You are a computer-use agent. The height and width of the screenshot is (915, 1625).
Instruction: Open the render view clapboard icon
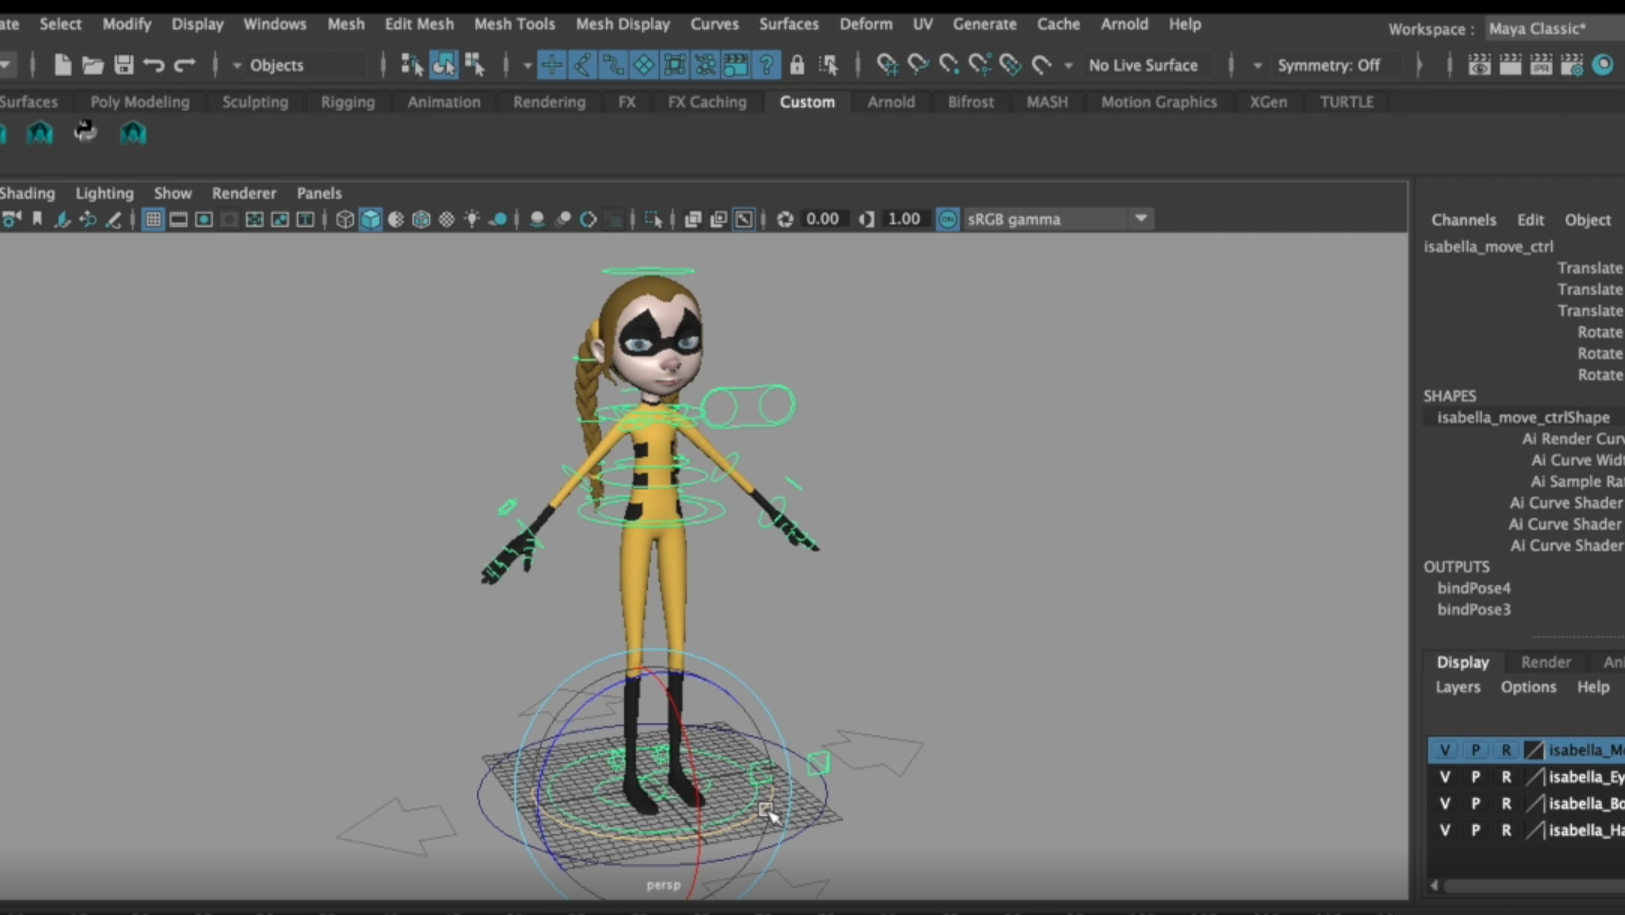point(1479,65)
